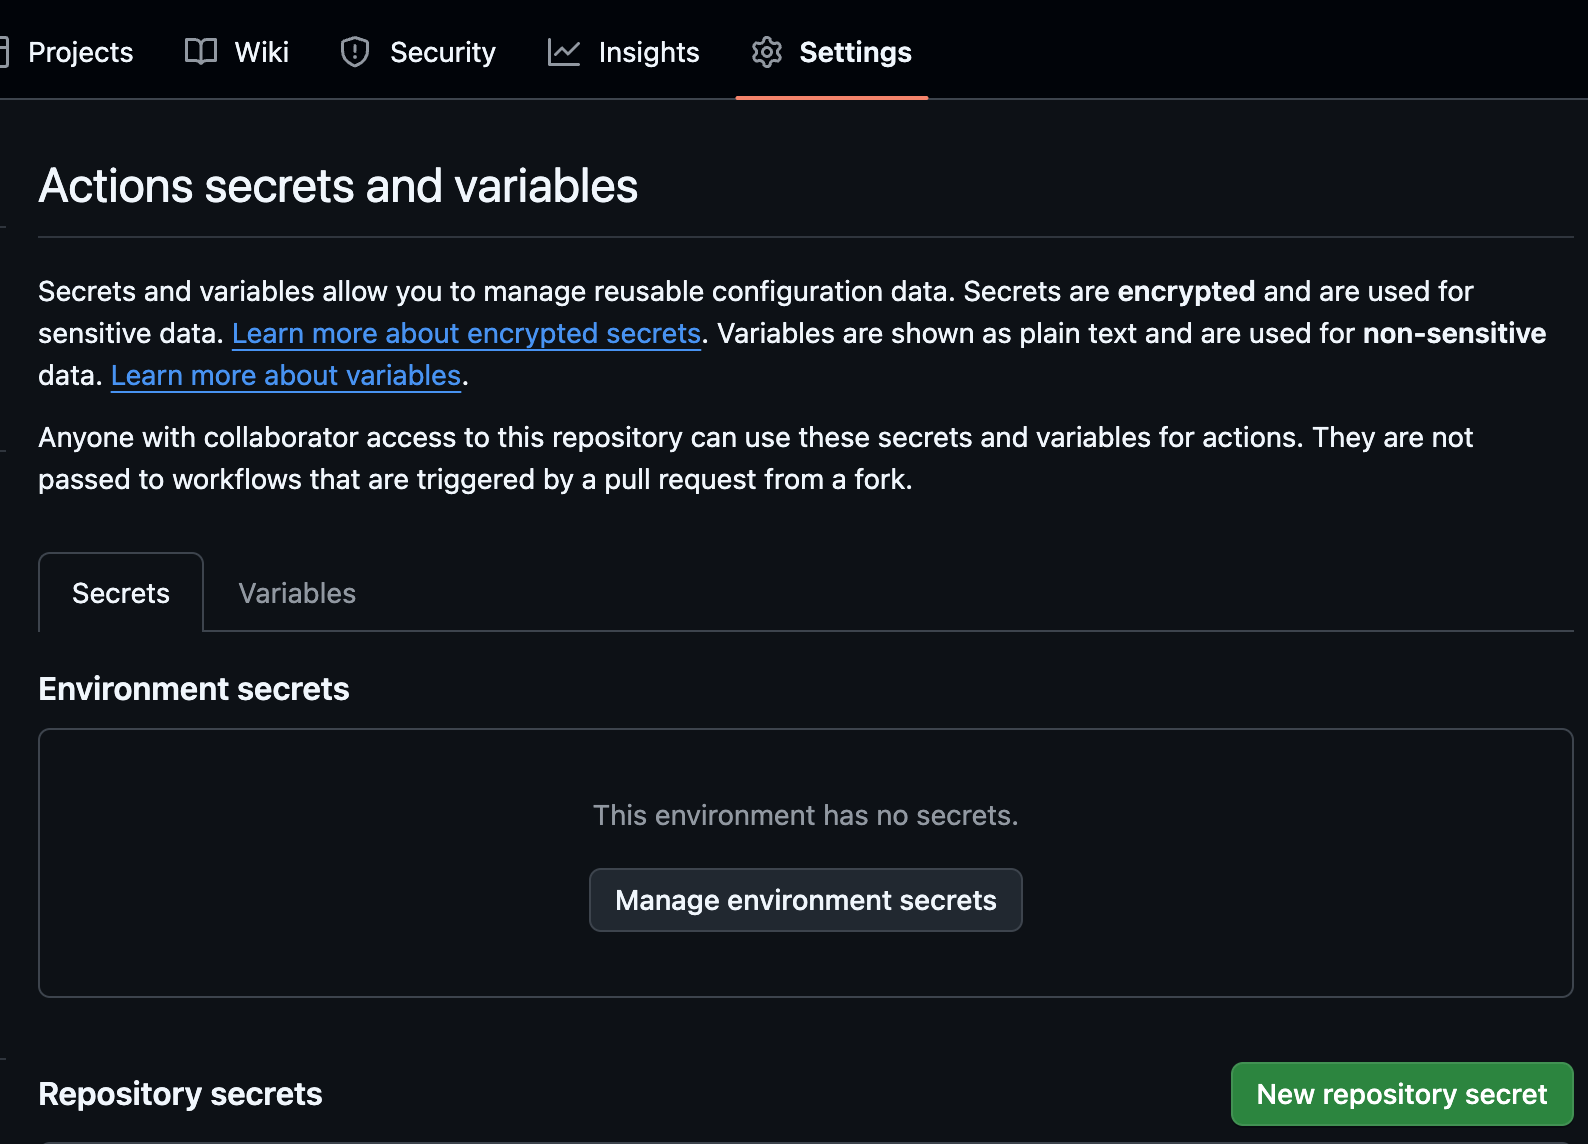This screenshot has height=1144, width=1588.
Task: Switch to the Insights tab label
Action: [x=649, y=52]
